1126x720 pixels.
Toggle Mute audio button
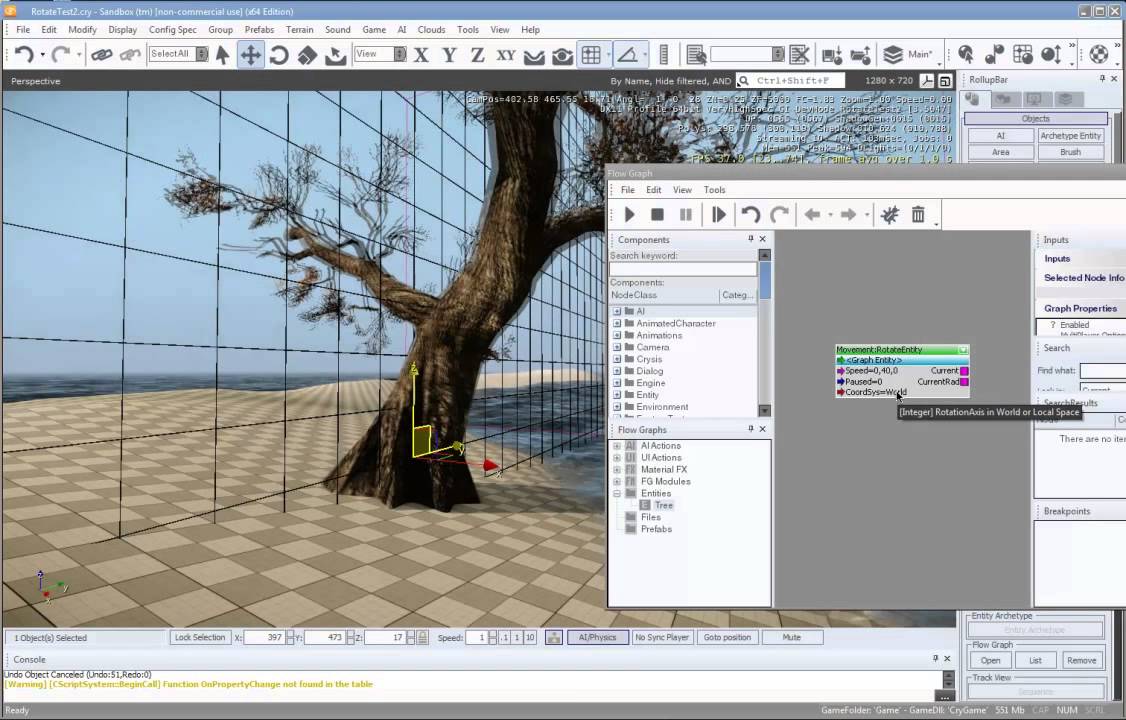791,637
